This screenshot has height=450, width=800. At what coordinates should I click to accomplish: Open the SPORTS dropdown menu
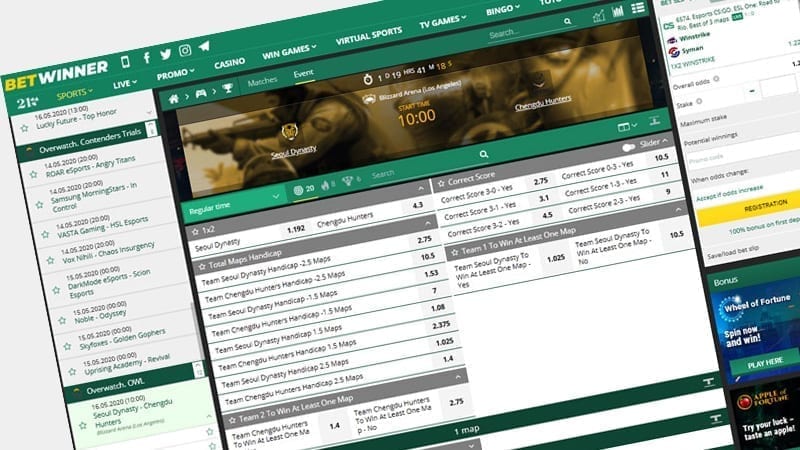(74, 94)
